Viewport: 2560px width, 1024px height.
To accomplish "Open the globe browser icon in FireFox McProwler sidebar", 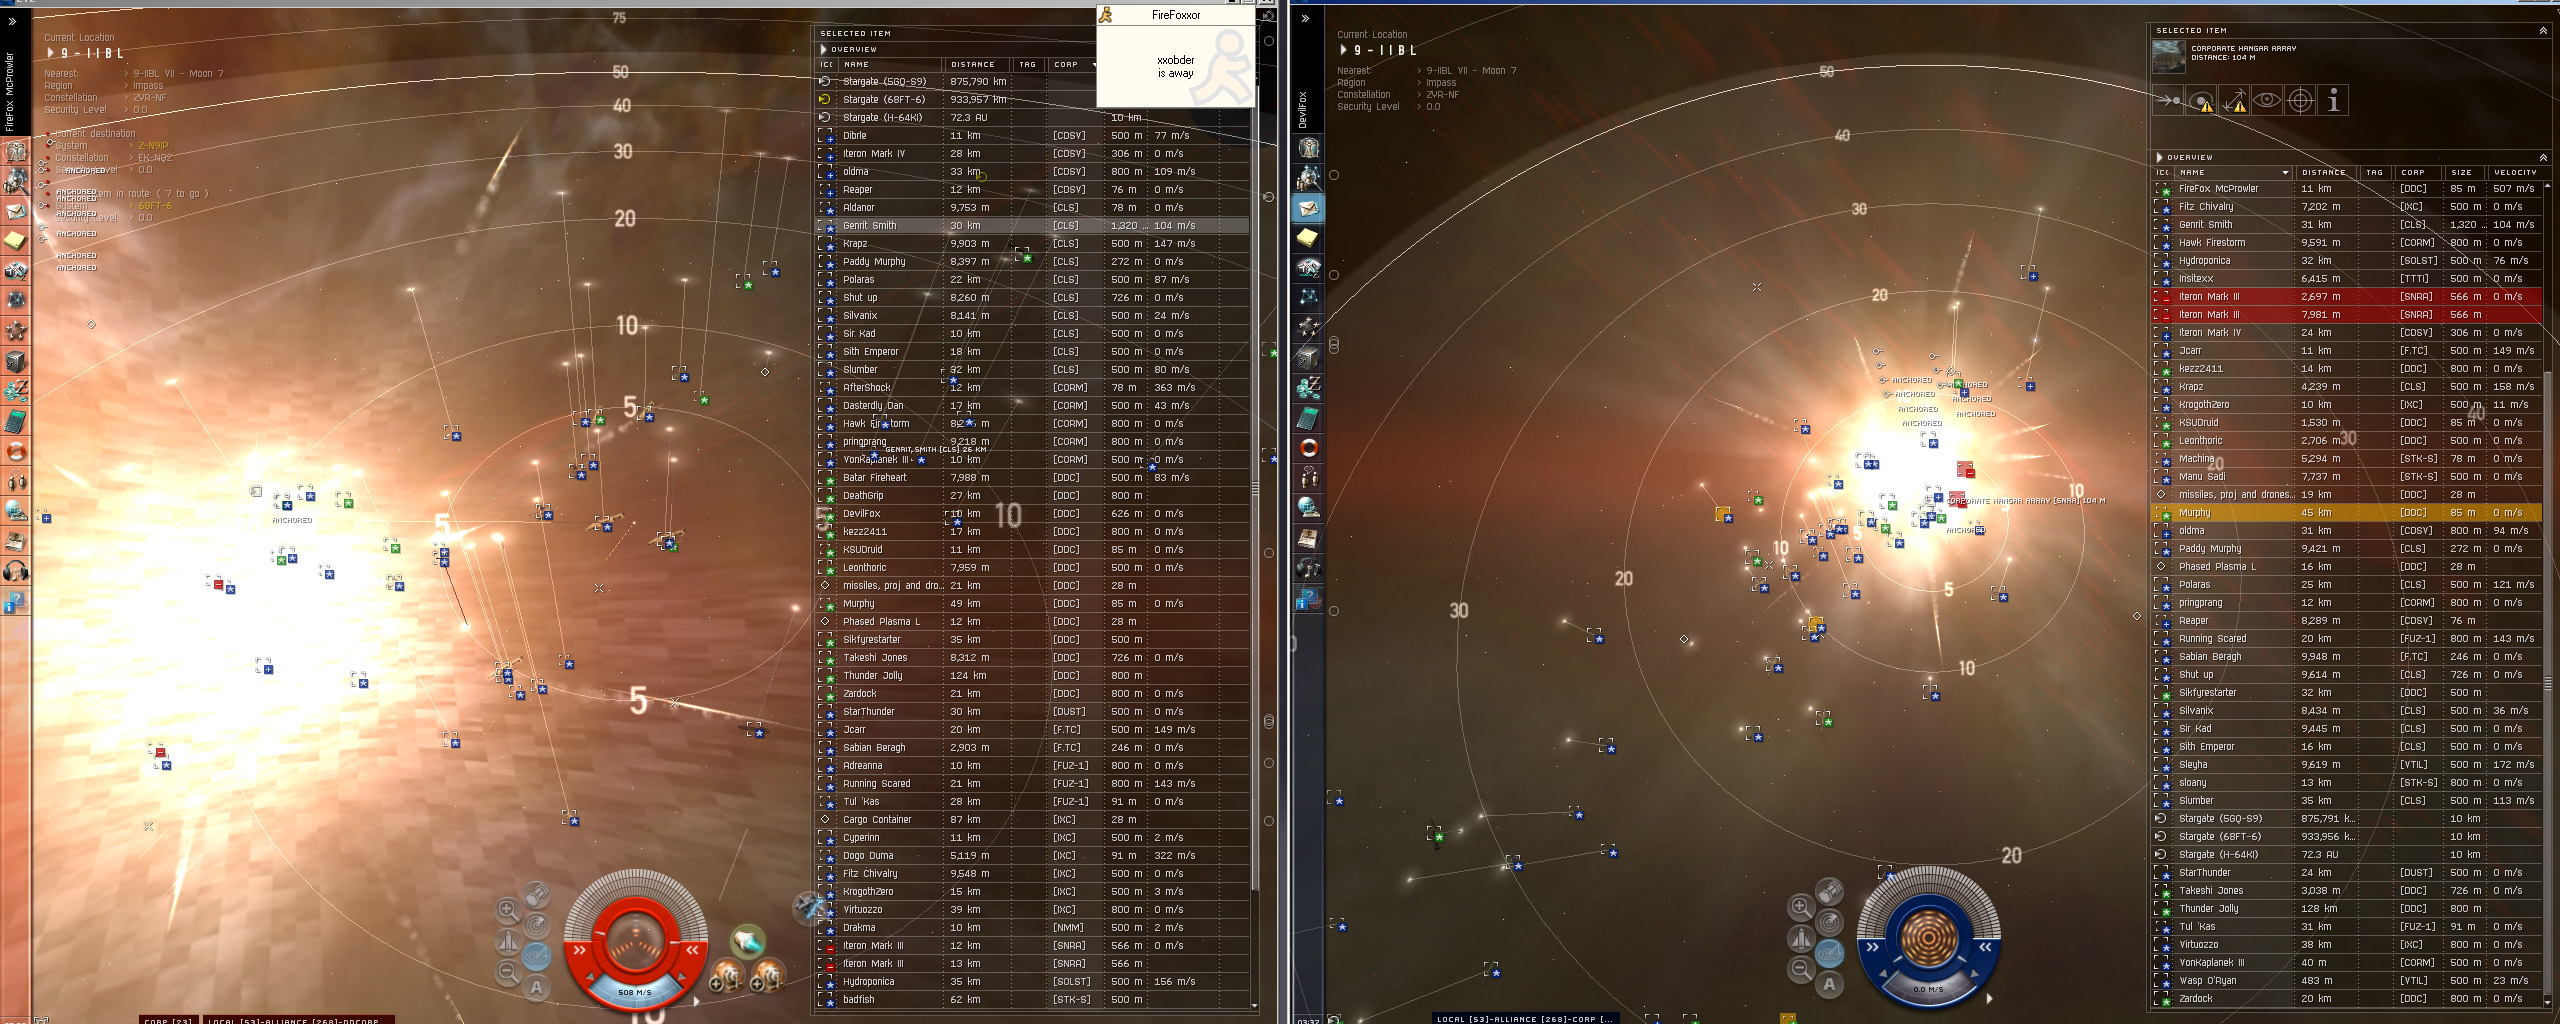I will [16, 511].
